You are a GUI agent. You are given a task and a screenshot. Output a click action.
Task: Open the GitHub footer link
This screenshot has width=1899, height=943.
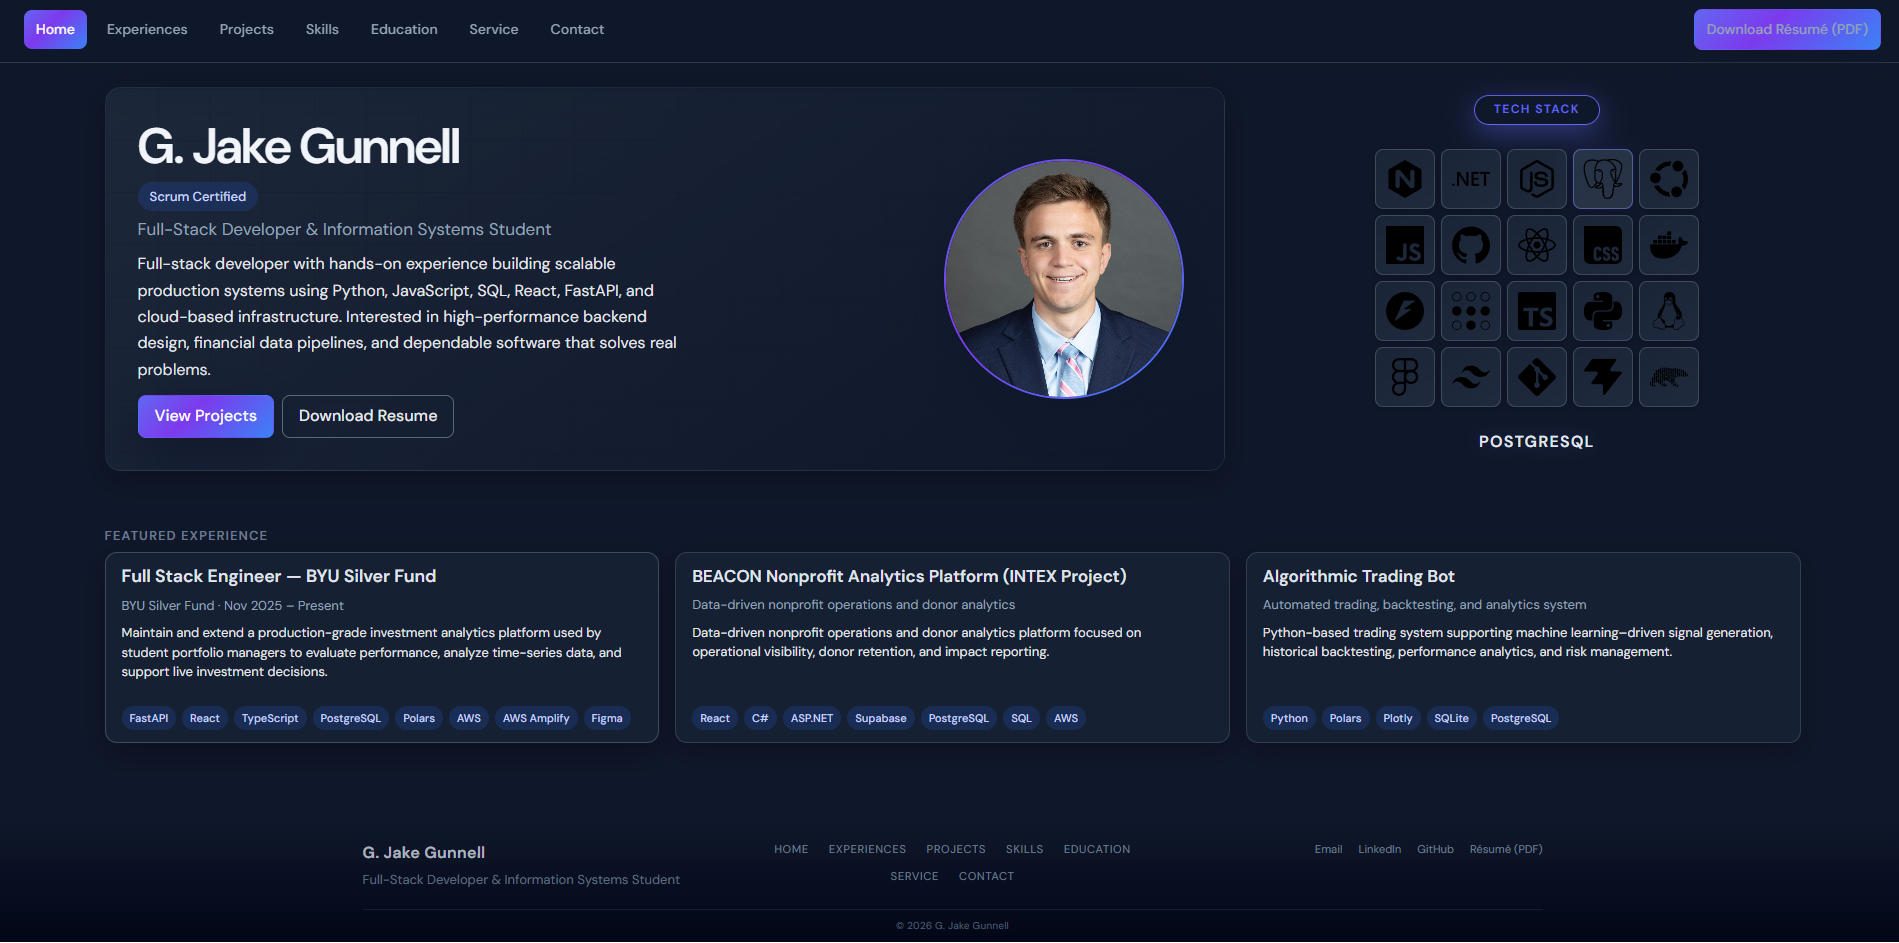click(1435, 849)
